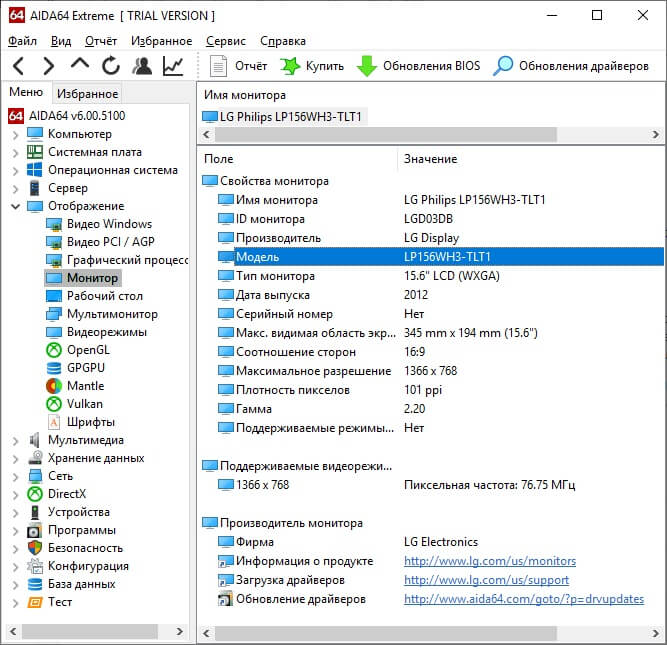This screenshot has width=667, height=645.
Task: Go forward with the right arrow toolbar icon
Action: pyautogui.click(x=49, y=66)
